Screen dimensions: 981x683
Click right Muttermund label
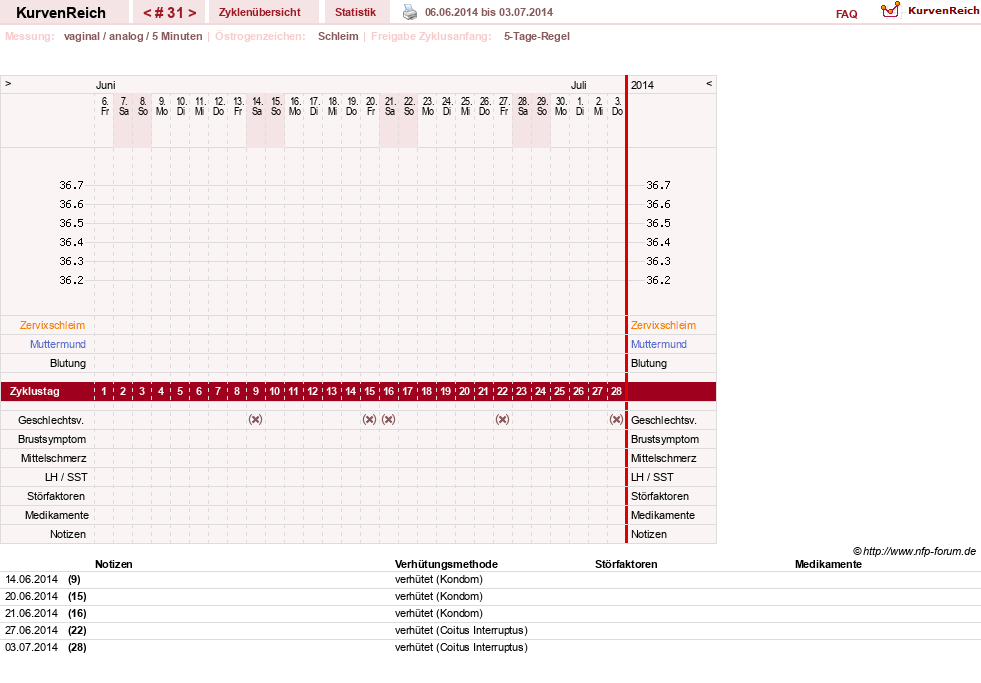(x=659, y=344)
